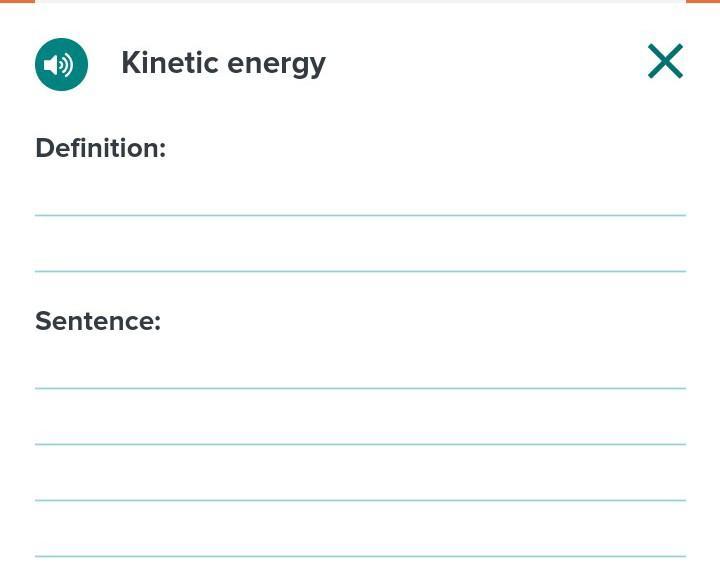The height and width of the screenshot is (581, 720).
Task: Click the word "Kinetic" in the title
Action: click(169, 63)
